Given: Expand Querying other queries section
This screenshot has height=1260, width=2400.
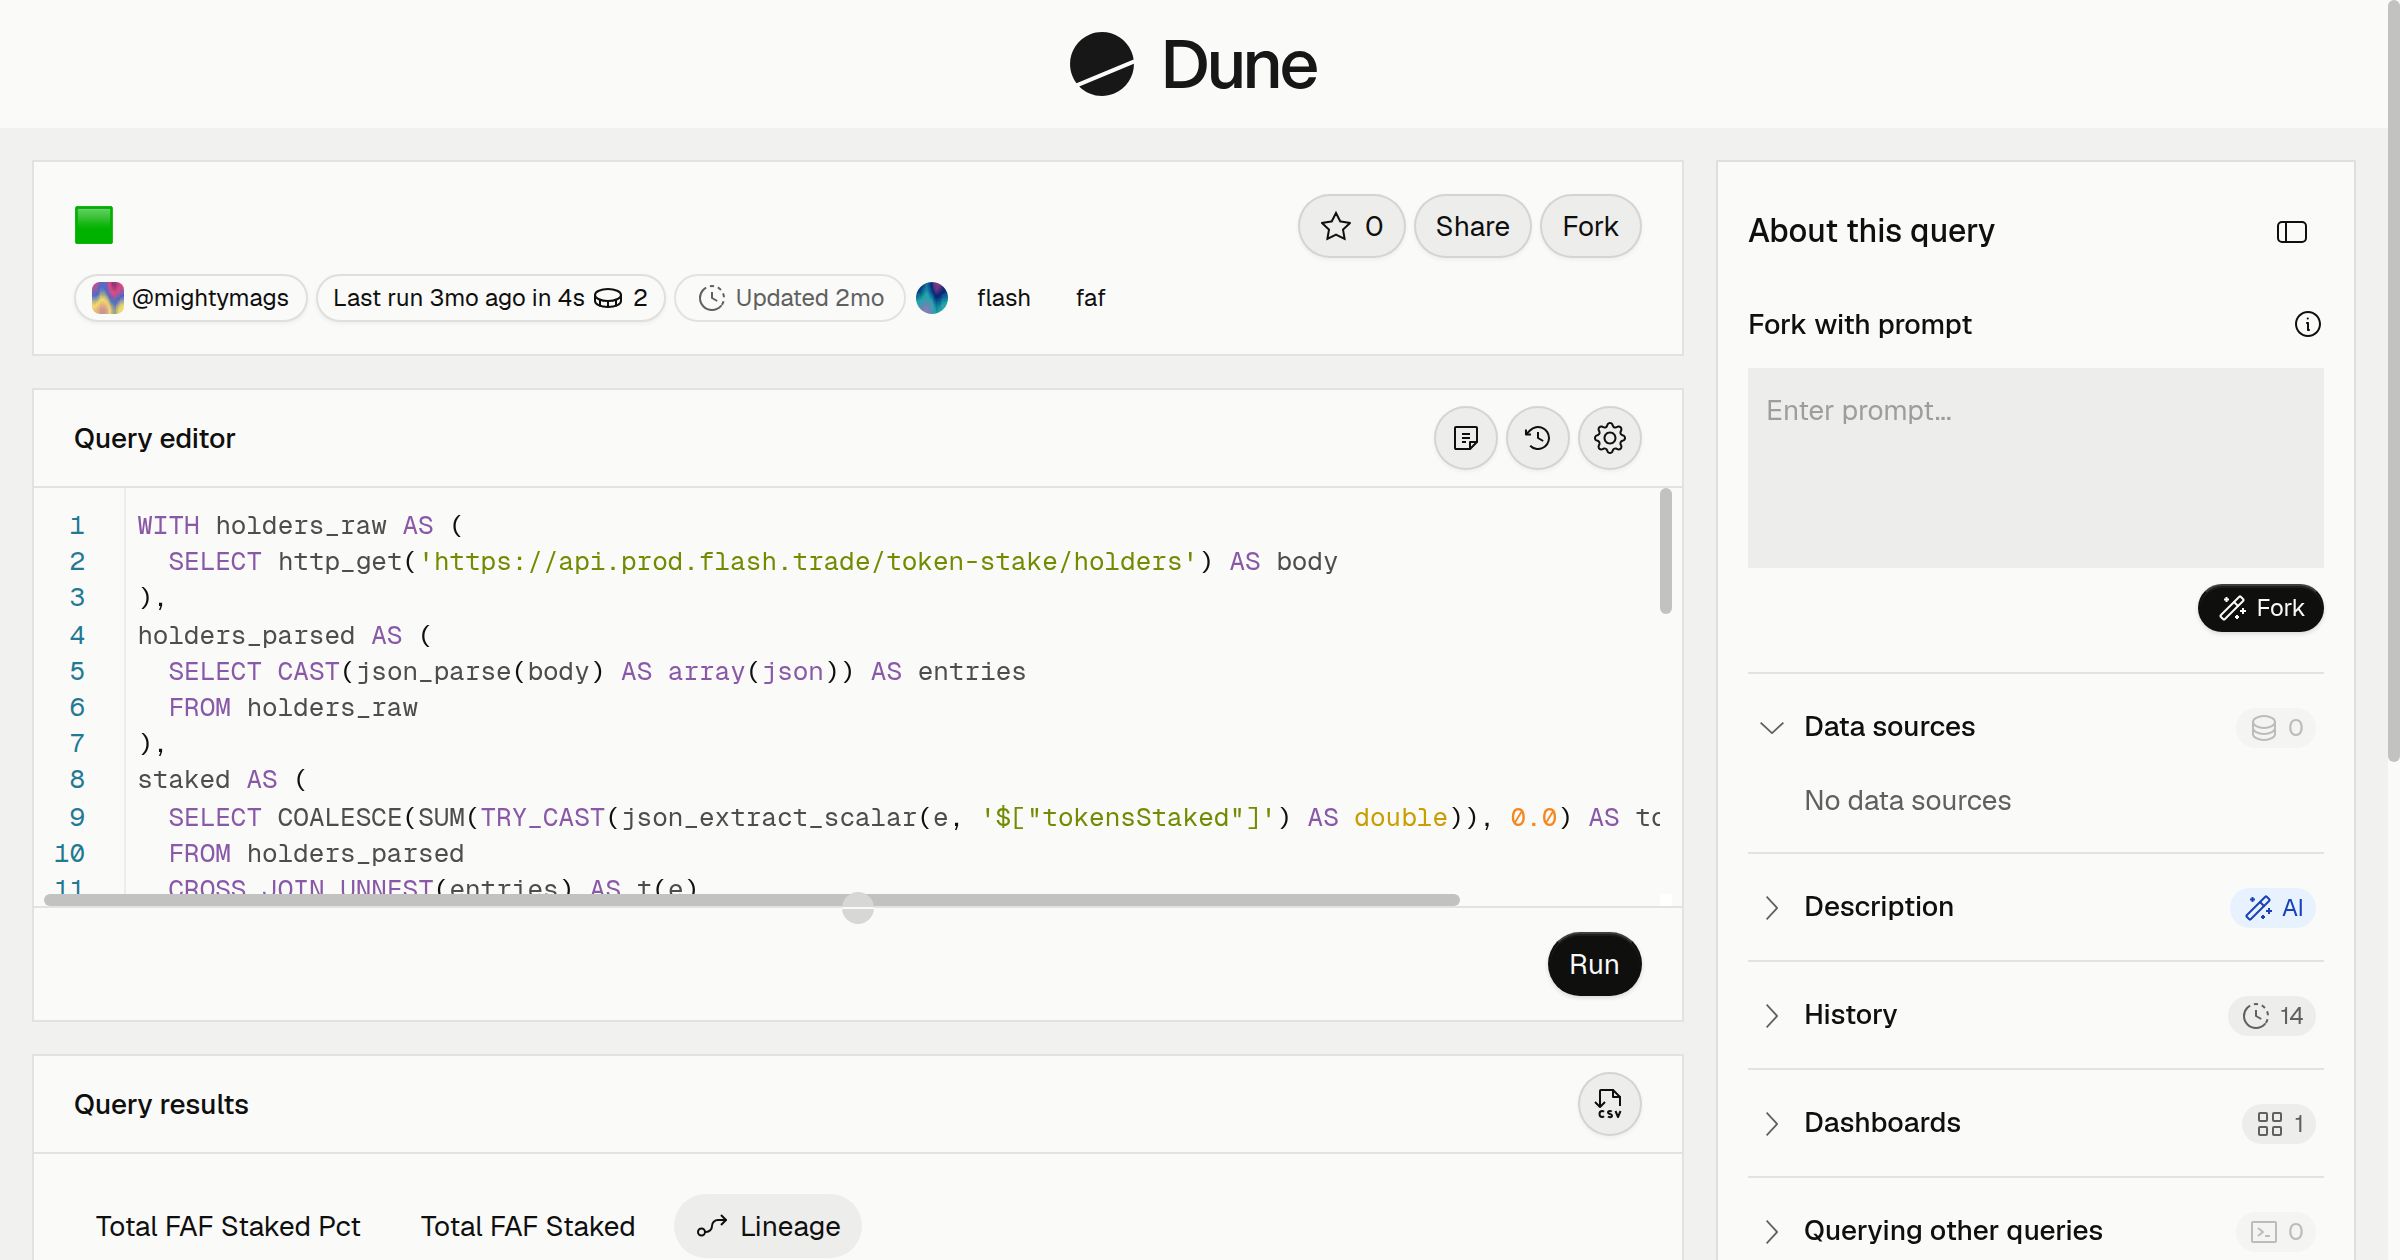Looking at the screenshot, I should (x=1772, y=1231).
